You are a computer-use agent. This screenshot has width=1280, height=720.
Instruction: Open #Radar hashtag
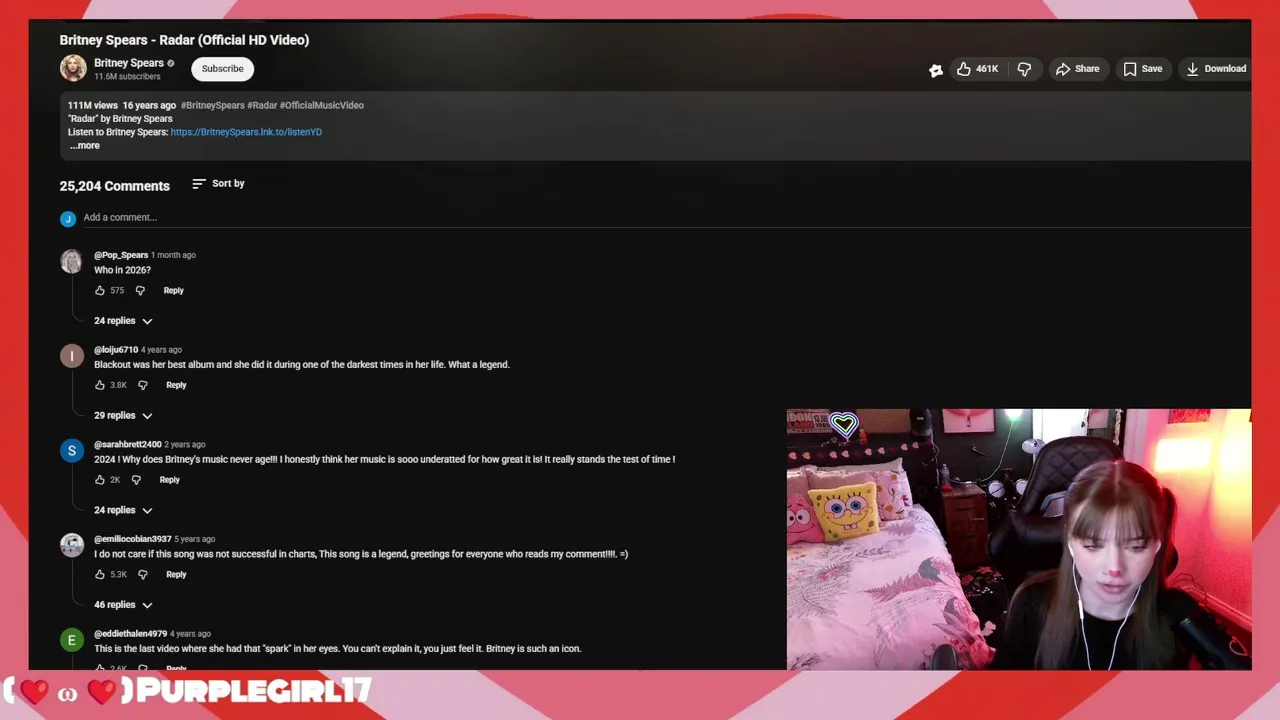tap(262, 105)
